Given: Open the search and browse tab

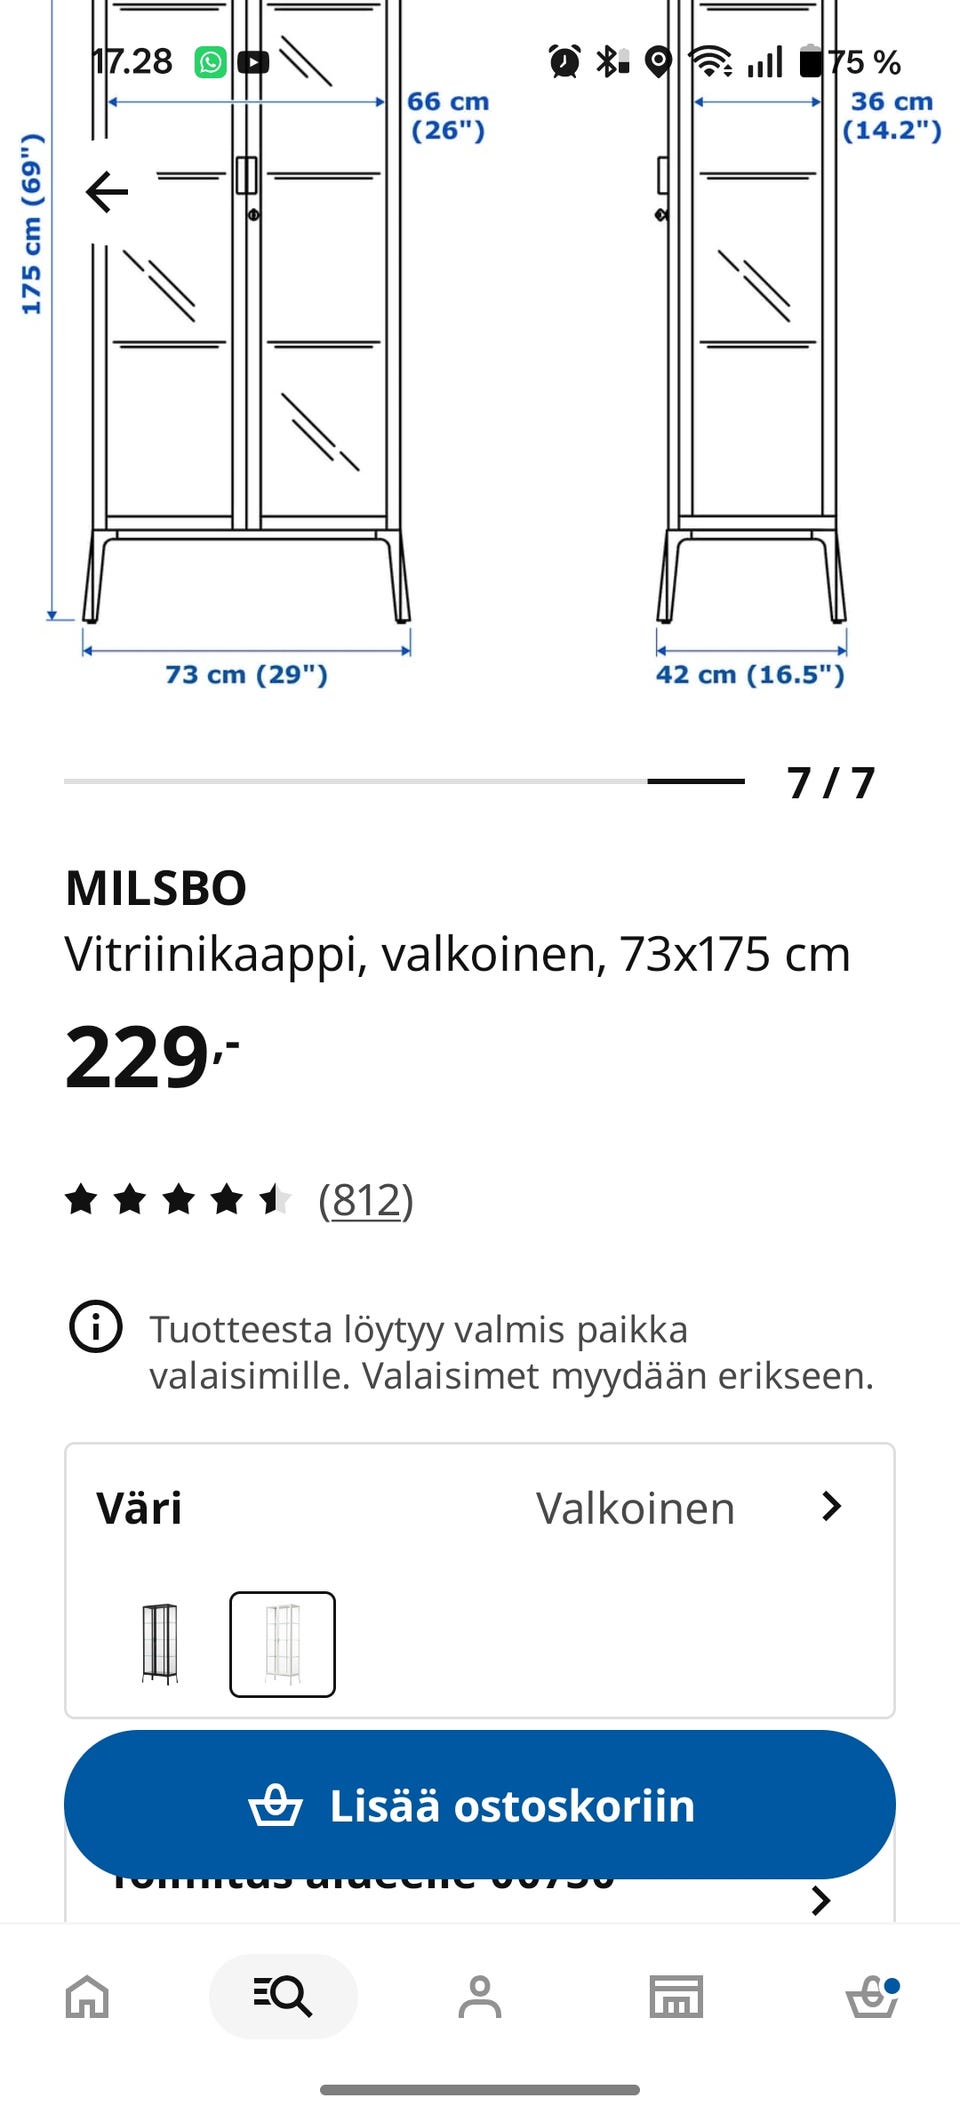Looking at the screenshot, I should [x=283, y=1996].
